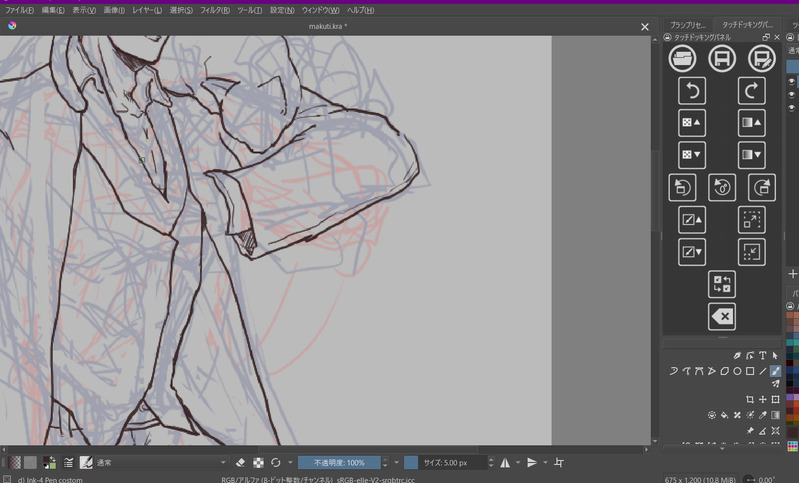Click the clear/delete backspace-shaped button
799x483 pixels.
722,316
